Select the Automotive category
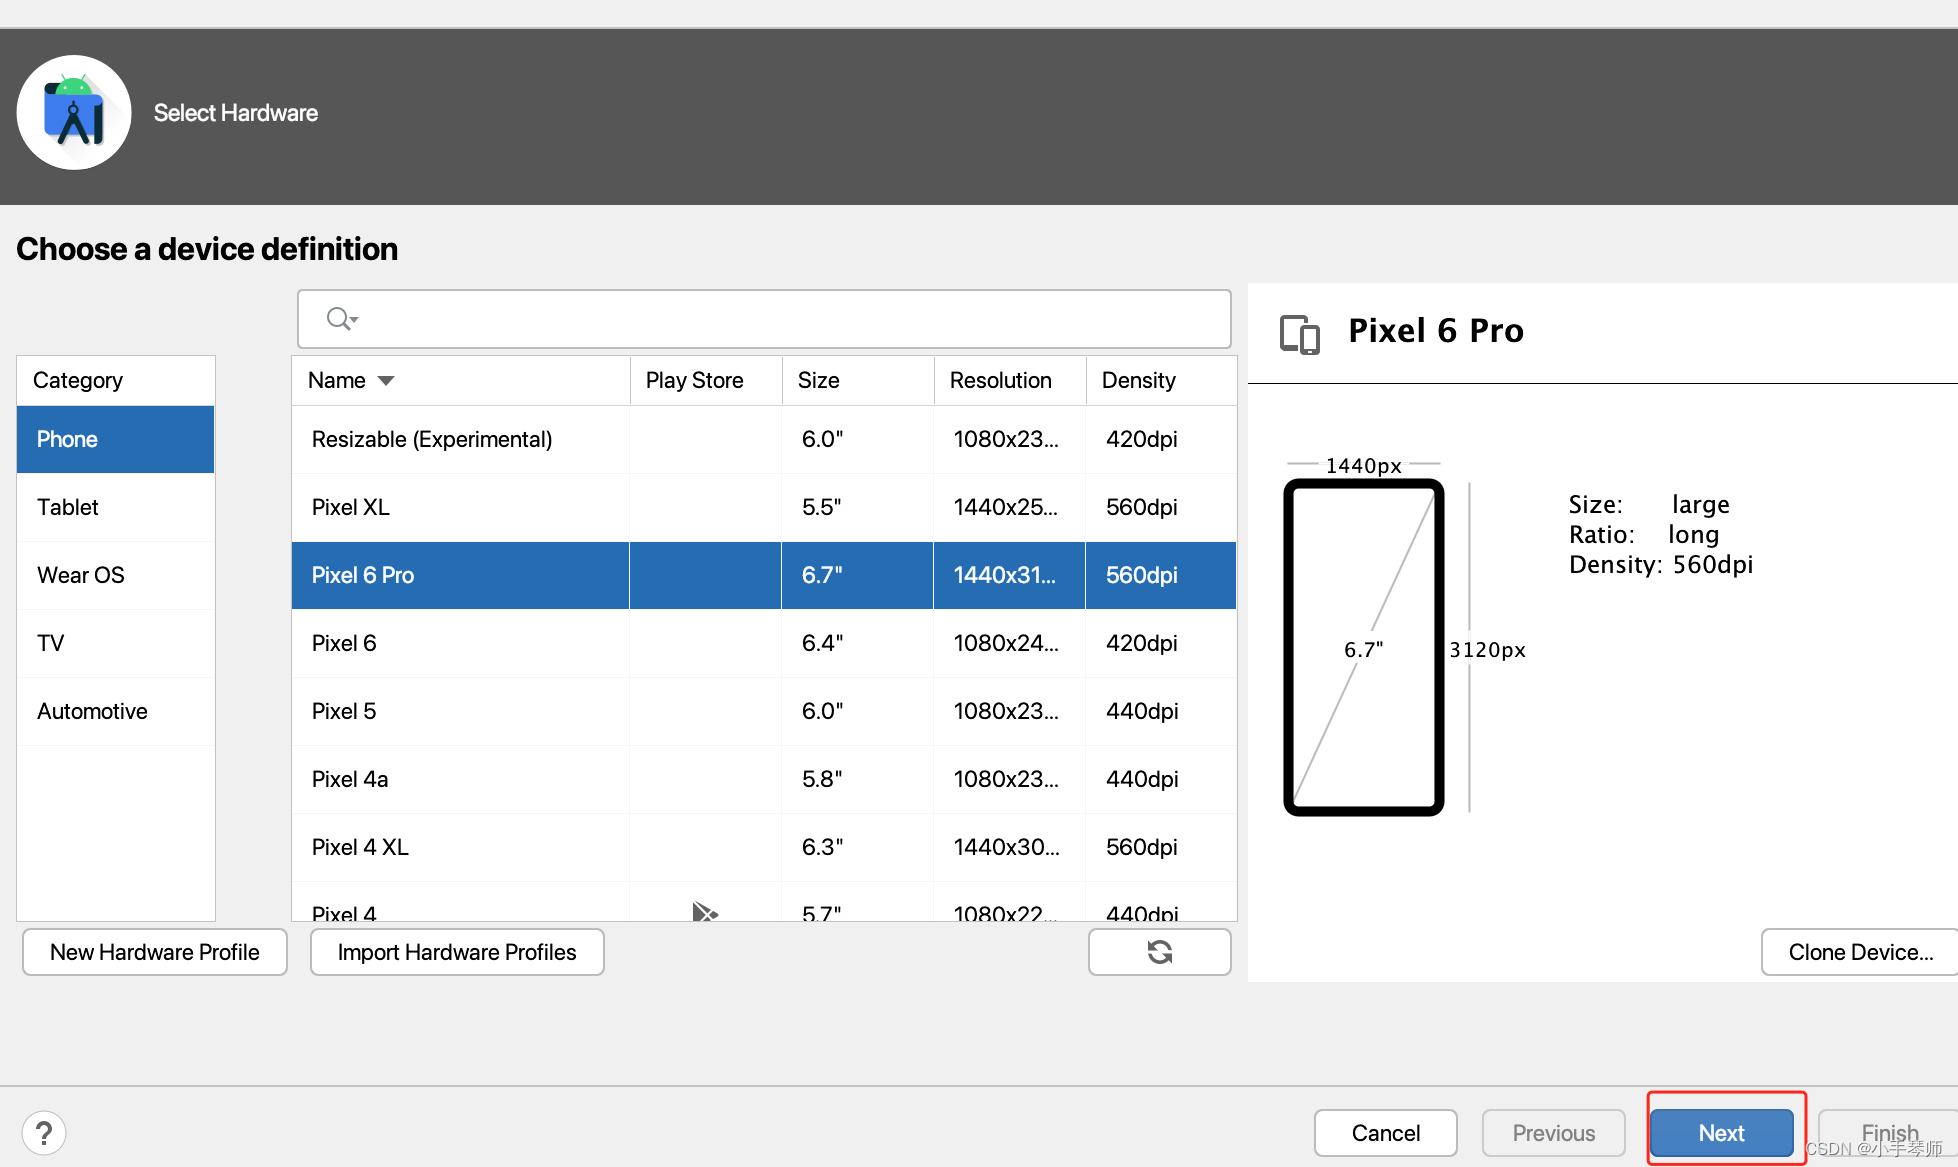1958x1167 pixels. (116, 711)
